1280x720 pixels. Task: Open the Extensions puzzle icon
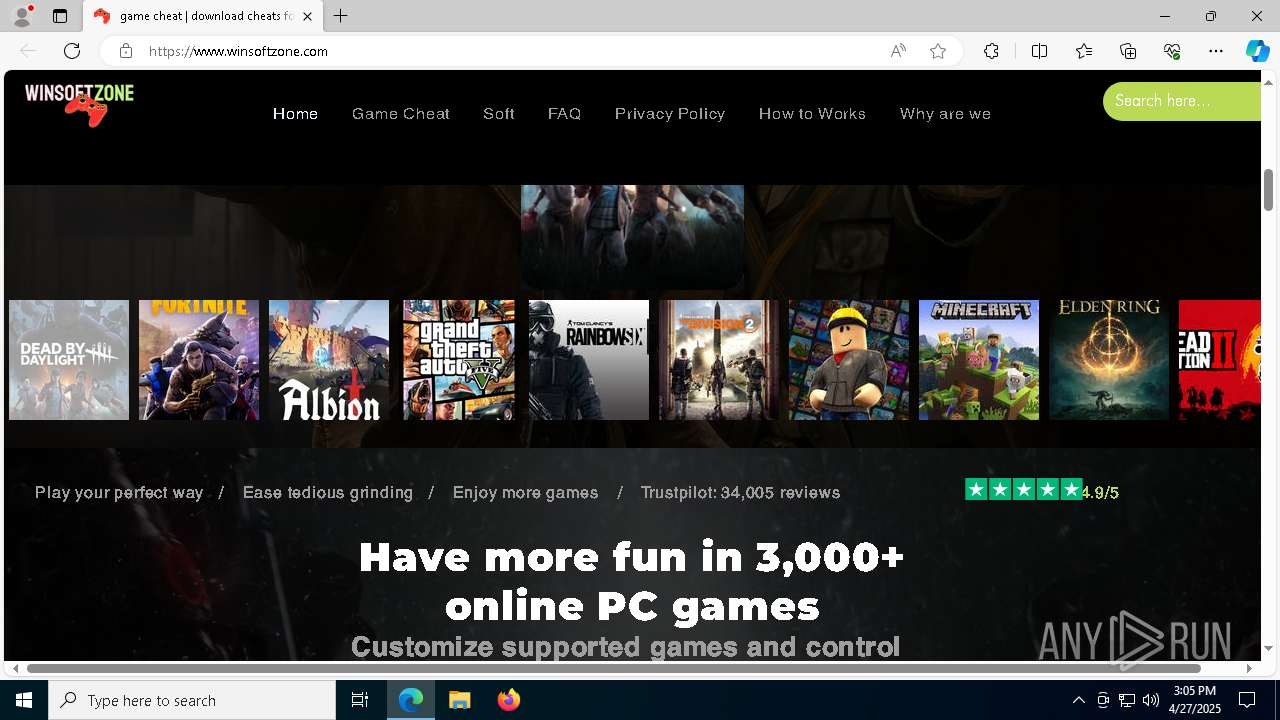point(991,51)
